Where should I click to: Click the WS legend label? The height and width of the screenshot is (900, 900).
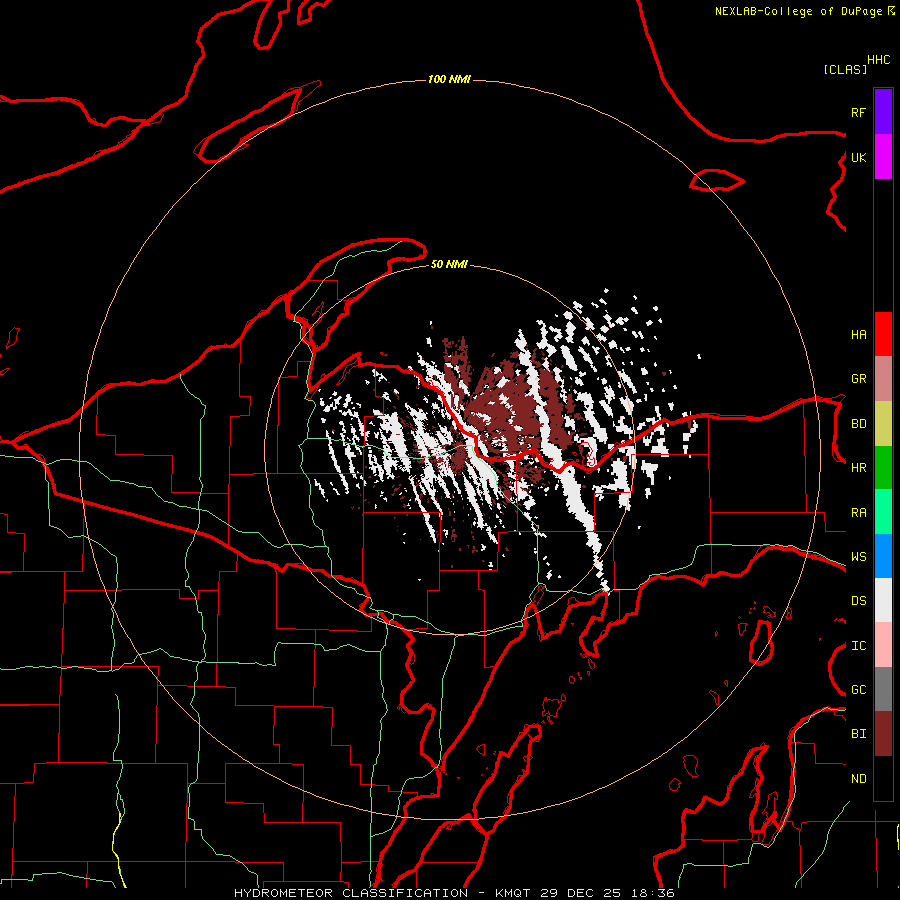click(858, 557)
